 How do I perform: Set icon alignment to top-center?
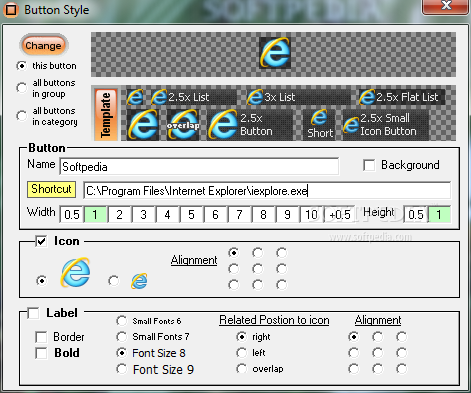(258, 253)
